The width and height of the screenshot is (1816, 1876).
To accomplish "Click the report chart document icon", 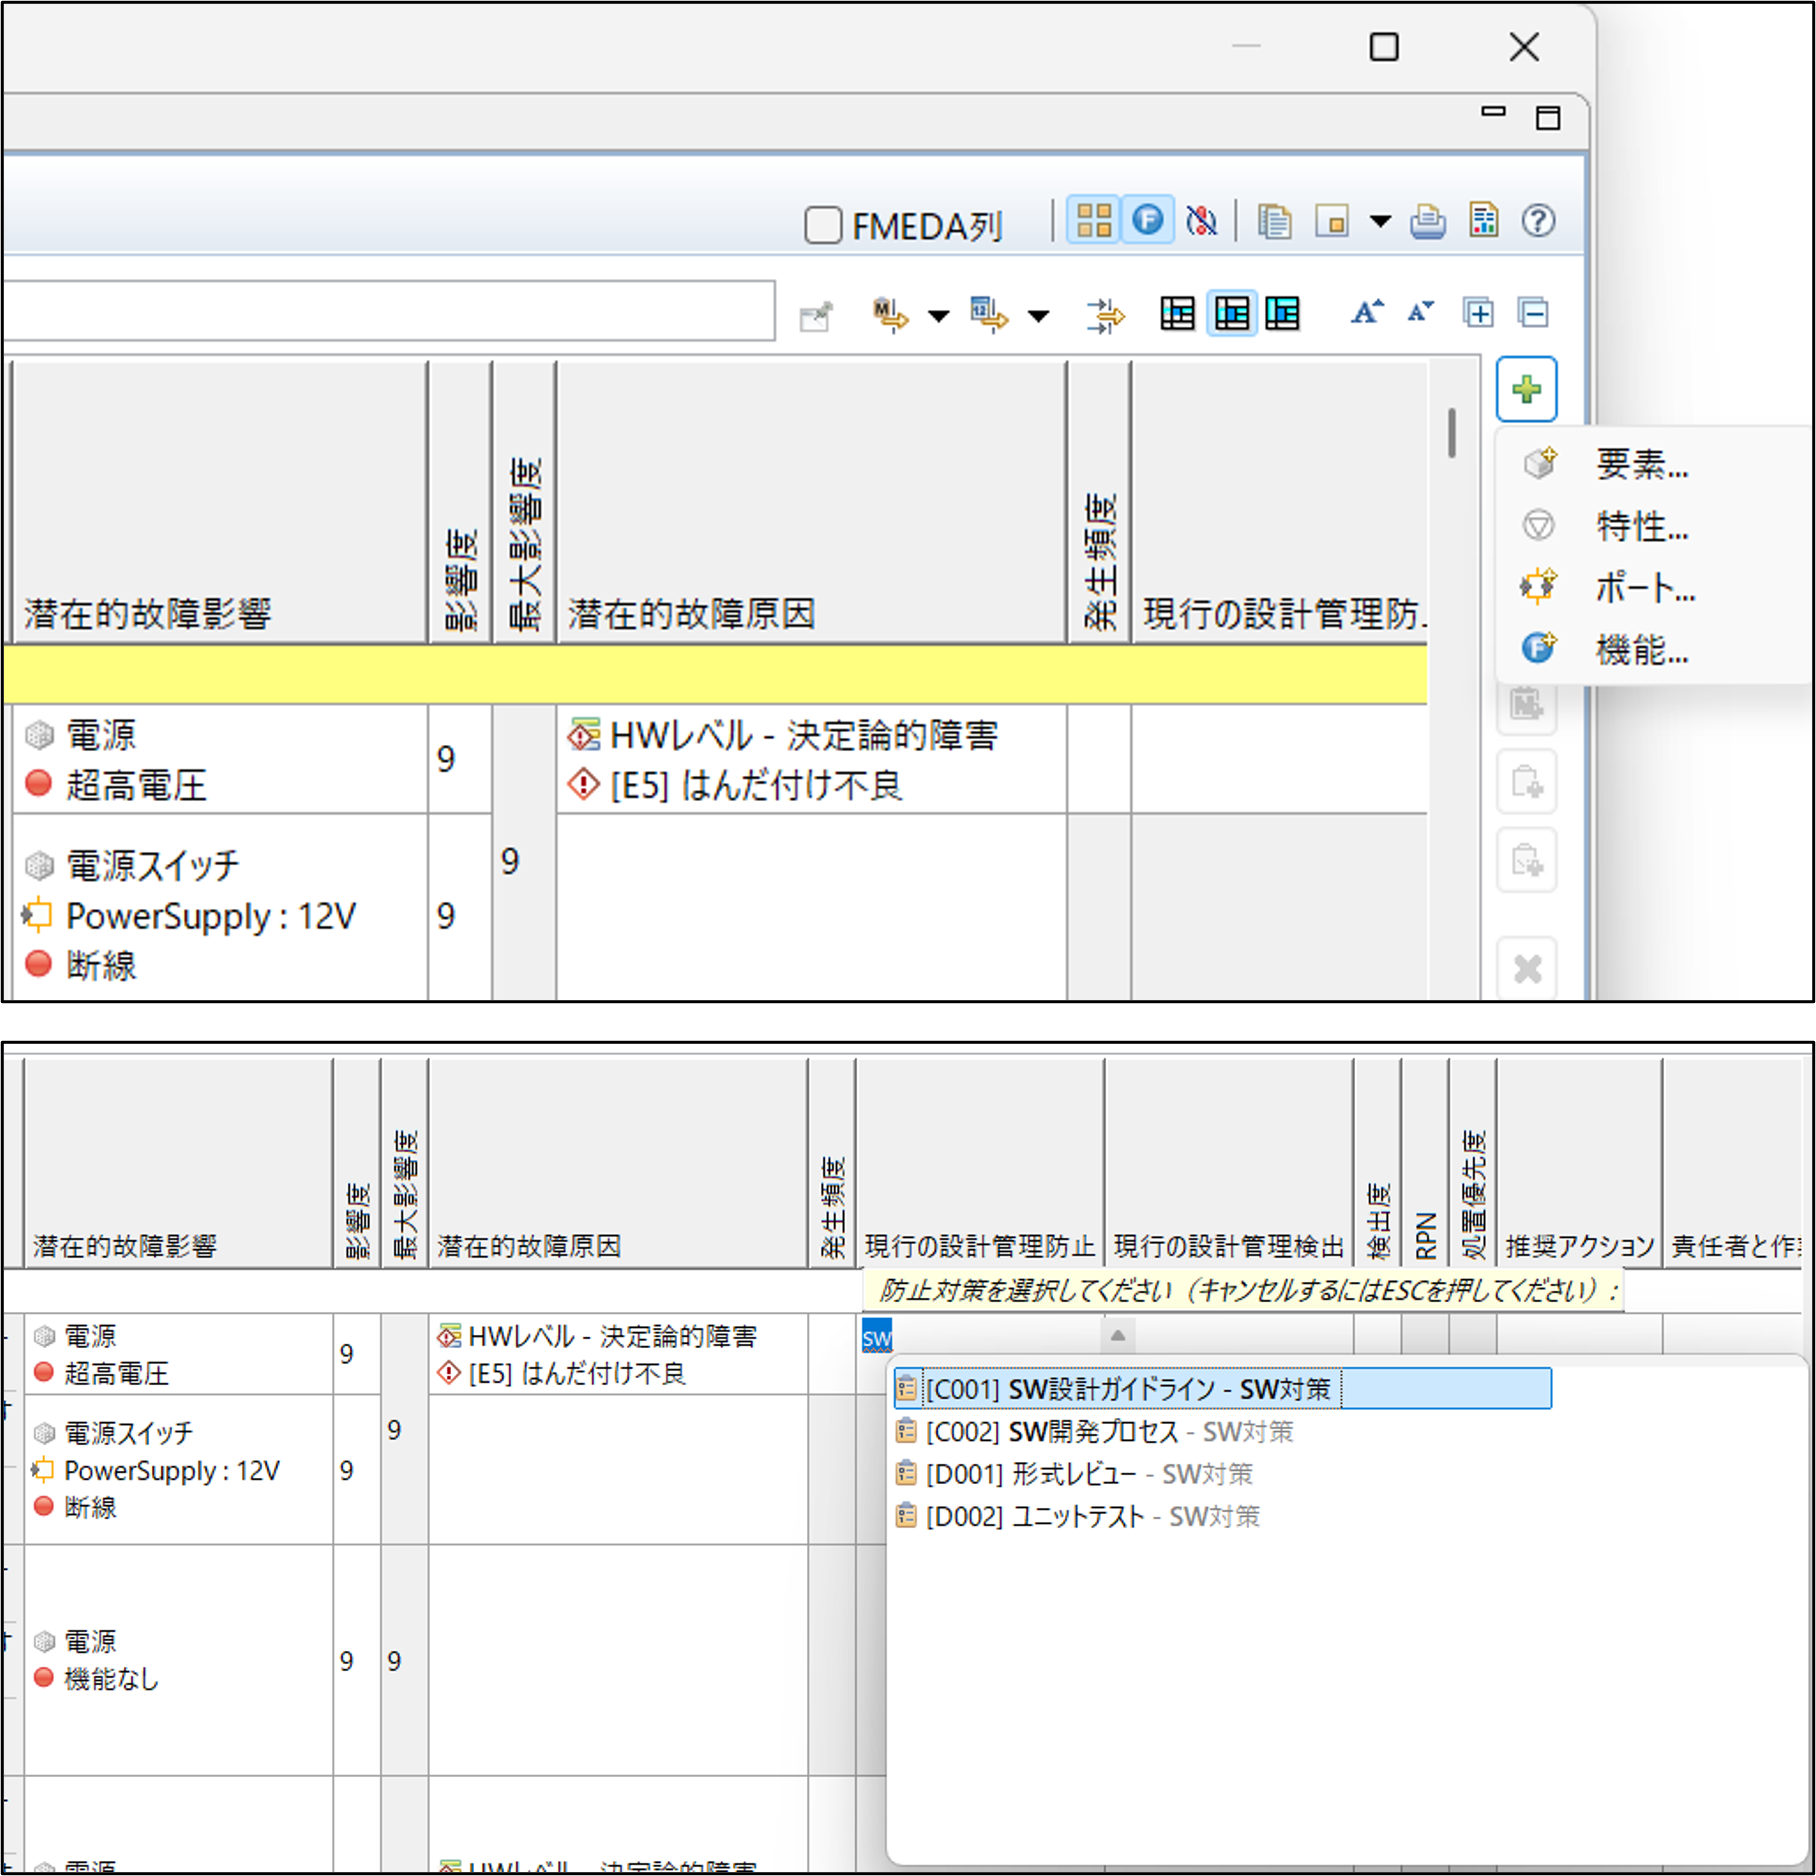I will 1483,221.
